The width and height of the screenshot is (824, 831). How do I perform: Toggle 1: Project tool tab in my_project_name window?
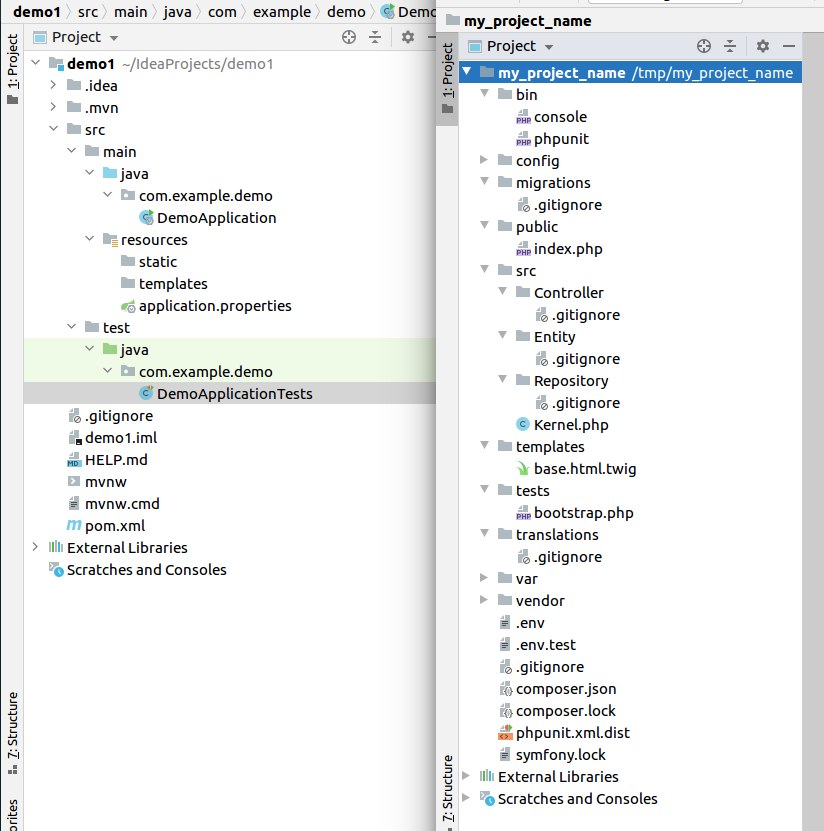pyautogui.click(x=447, y=78)
